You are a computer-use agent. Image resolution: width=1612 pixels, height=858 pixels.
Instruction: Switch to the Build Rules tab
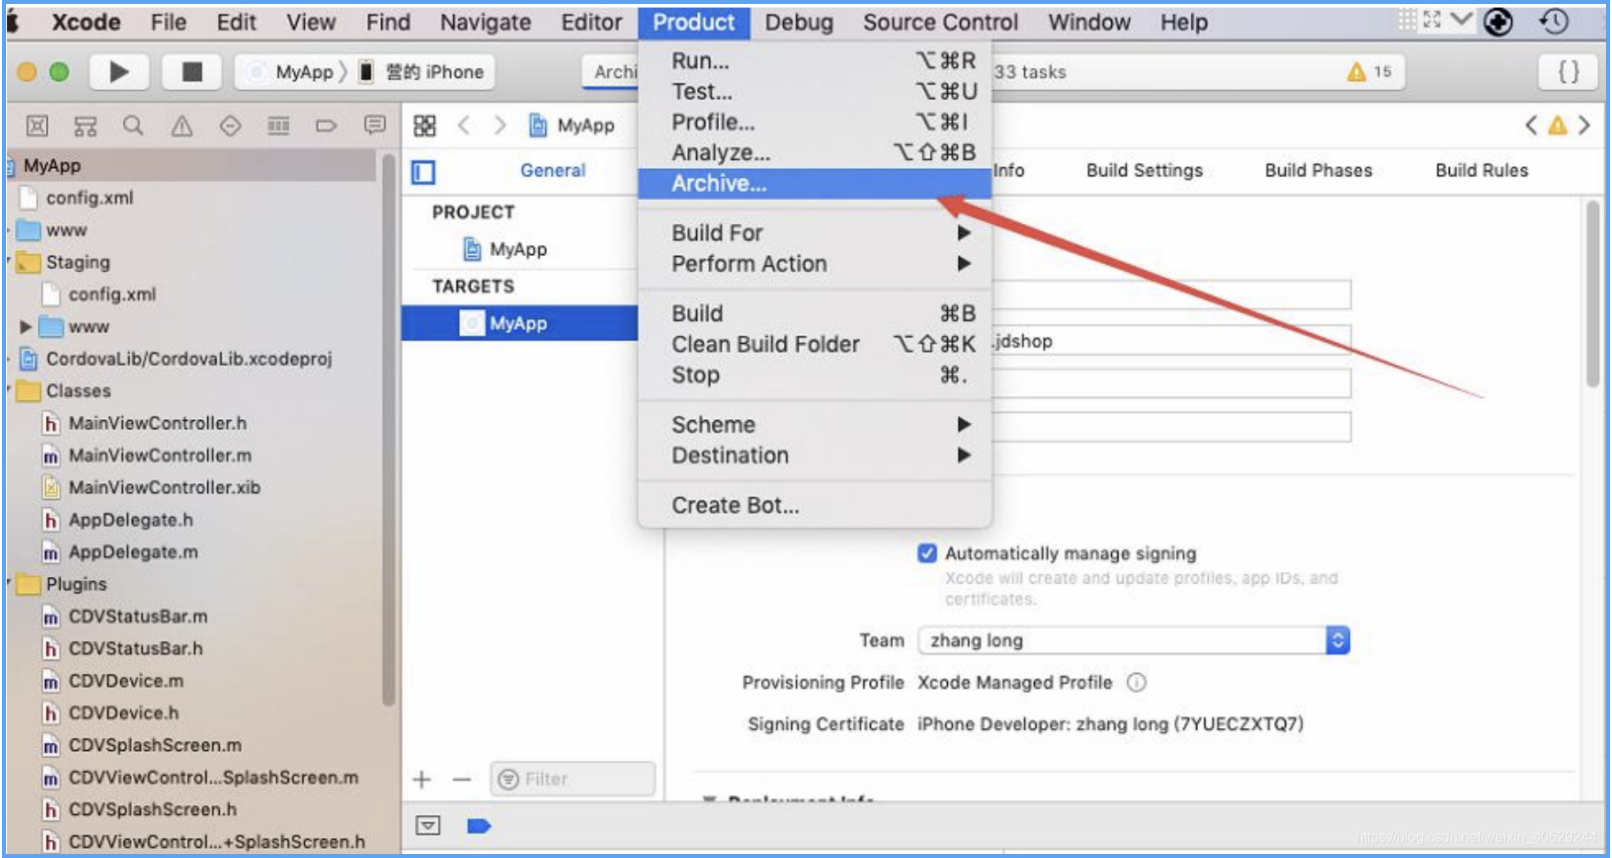[1481, 171]
